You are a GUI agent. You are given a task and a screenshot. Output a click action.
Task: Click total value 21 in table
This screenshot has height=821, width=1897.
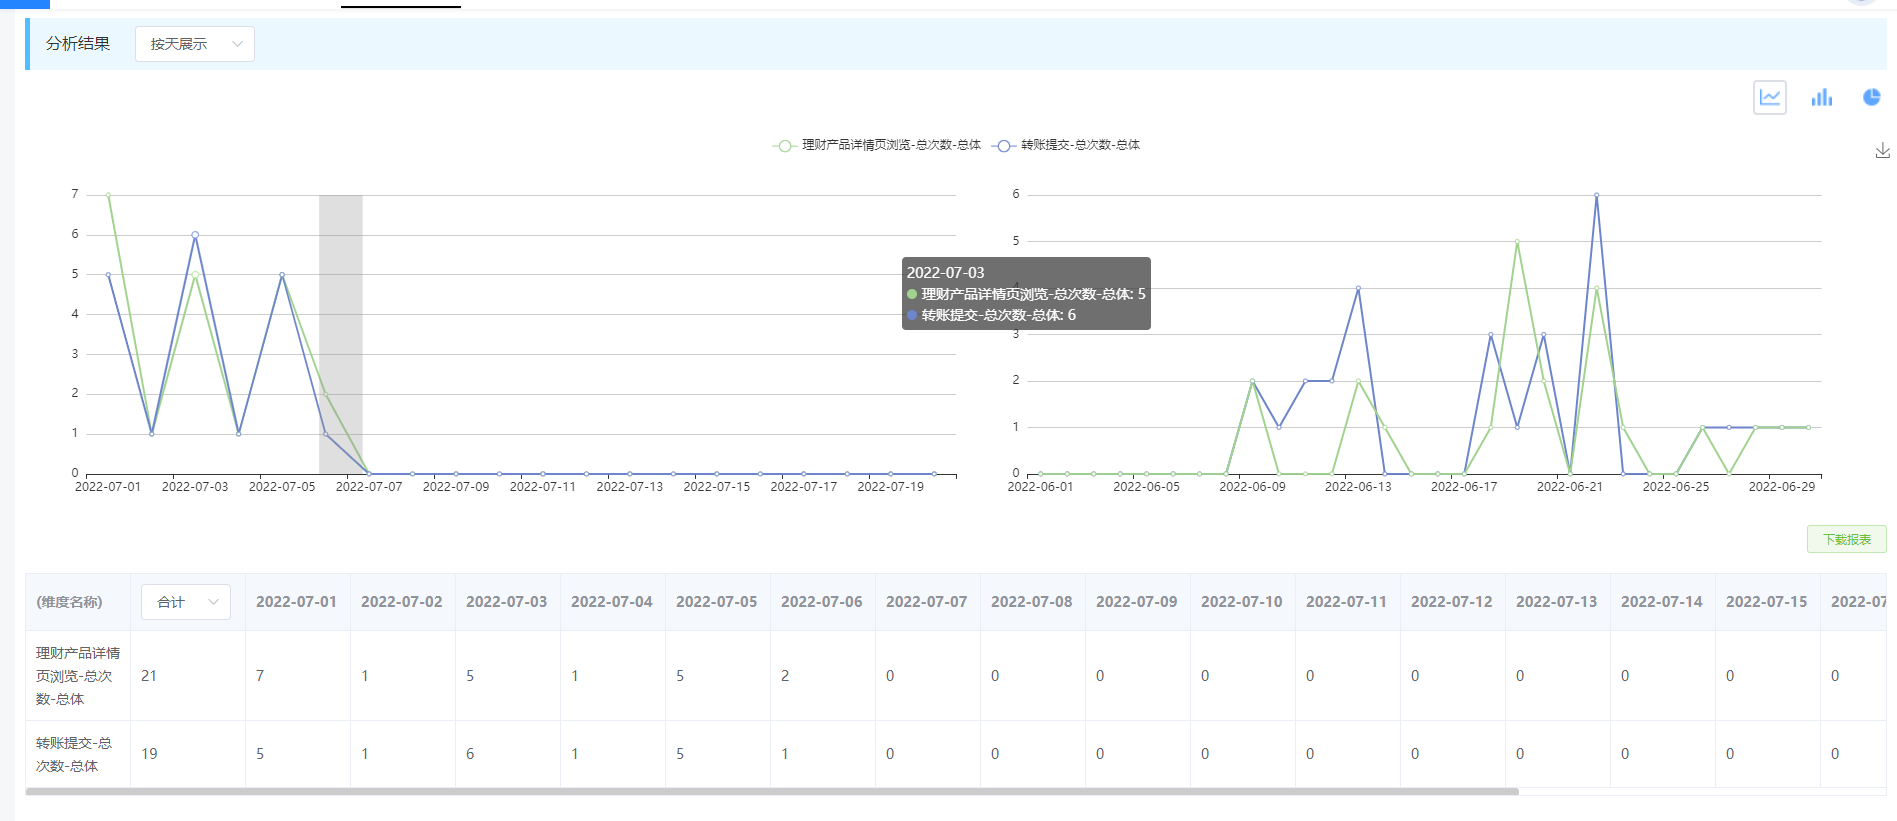tap(149, 676)
